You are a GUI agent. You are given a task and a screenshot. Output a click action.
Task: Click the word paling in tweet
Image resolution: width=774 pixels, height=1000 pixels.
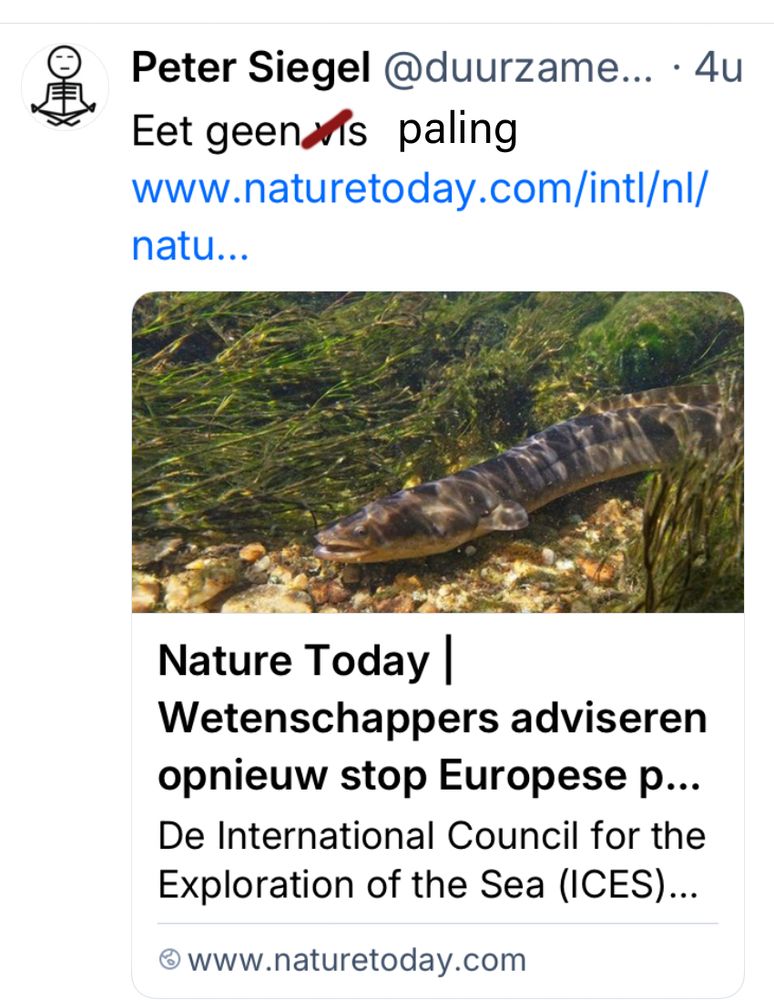click(x=457, y=130)
